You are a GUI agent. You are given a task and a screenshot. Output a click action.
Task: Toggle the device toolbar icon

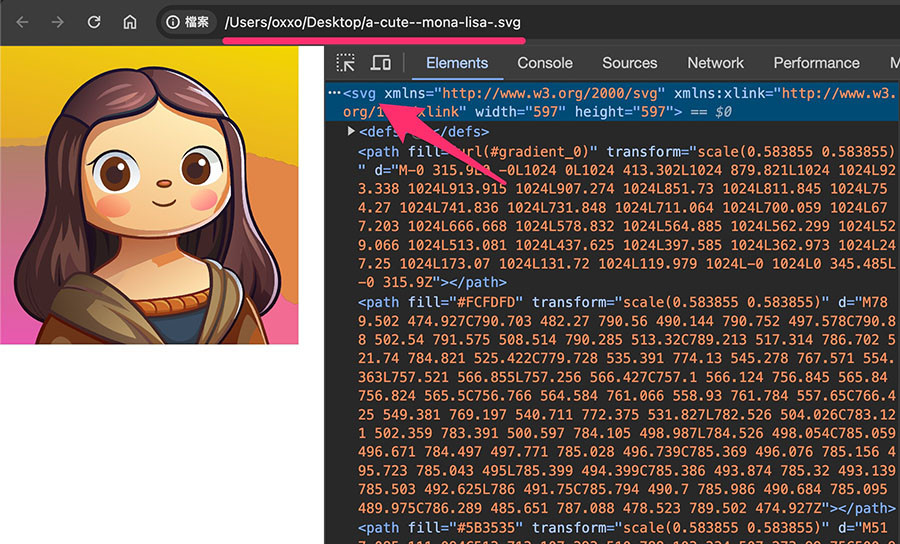[x=381, y=63]
